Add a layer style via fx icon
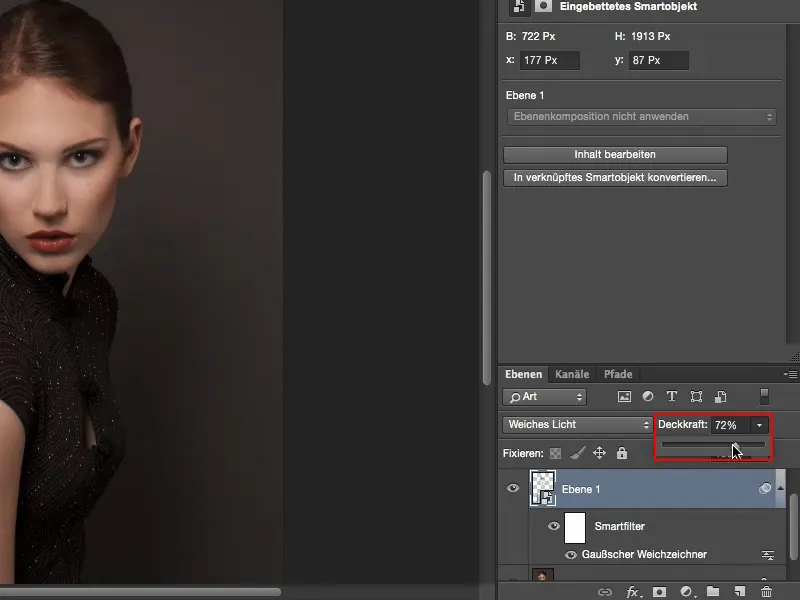800x600 pixels. (x=633, y=592)
